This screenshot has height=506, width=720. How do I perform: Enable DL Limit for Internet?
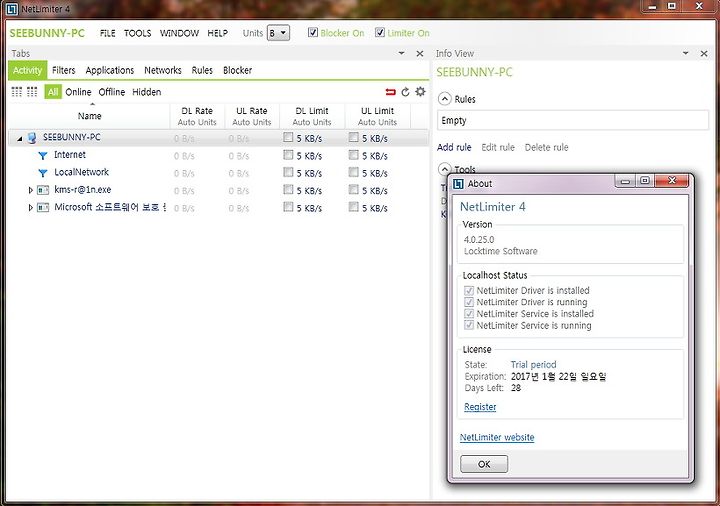[x=288, y=155]
